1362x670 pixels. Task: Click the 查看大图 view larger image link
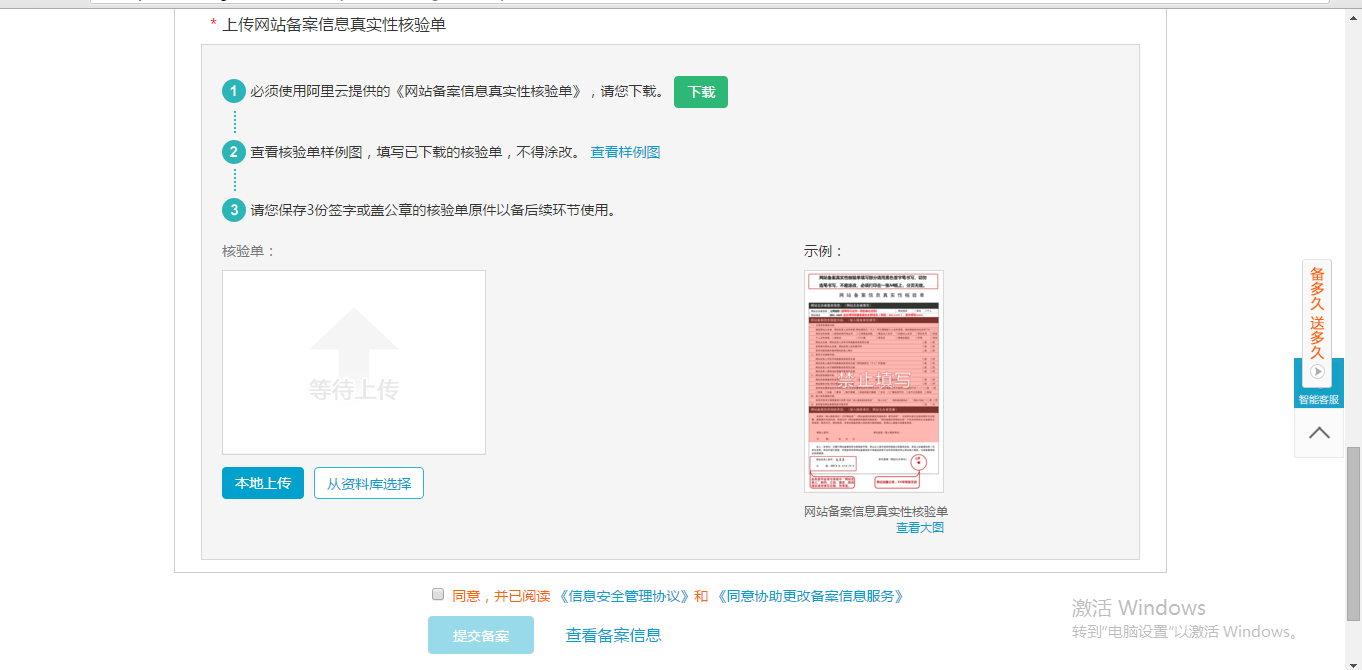click(x=919, y=527)
